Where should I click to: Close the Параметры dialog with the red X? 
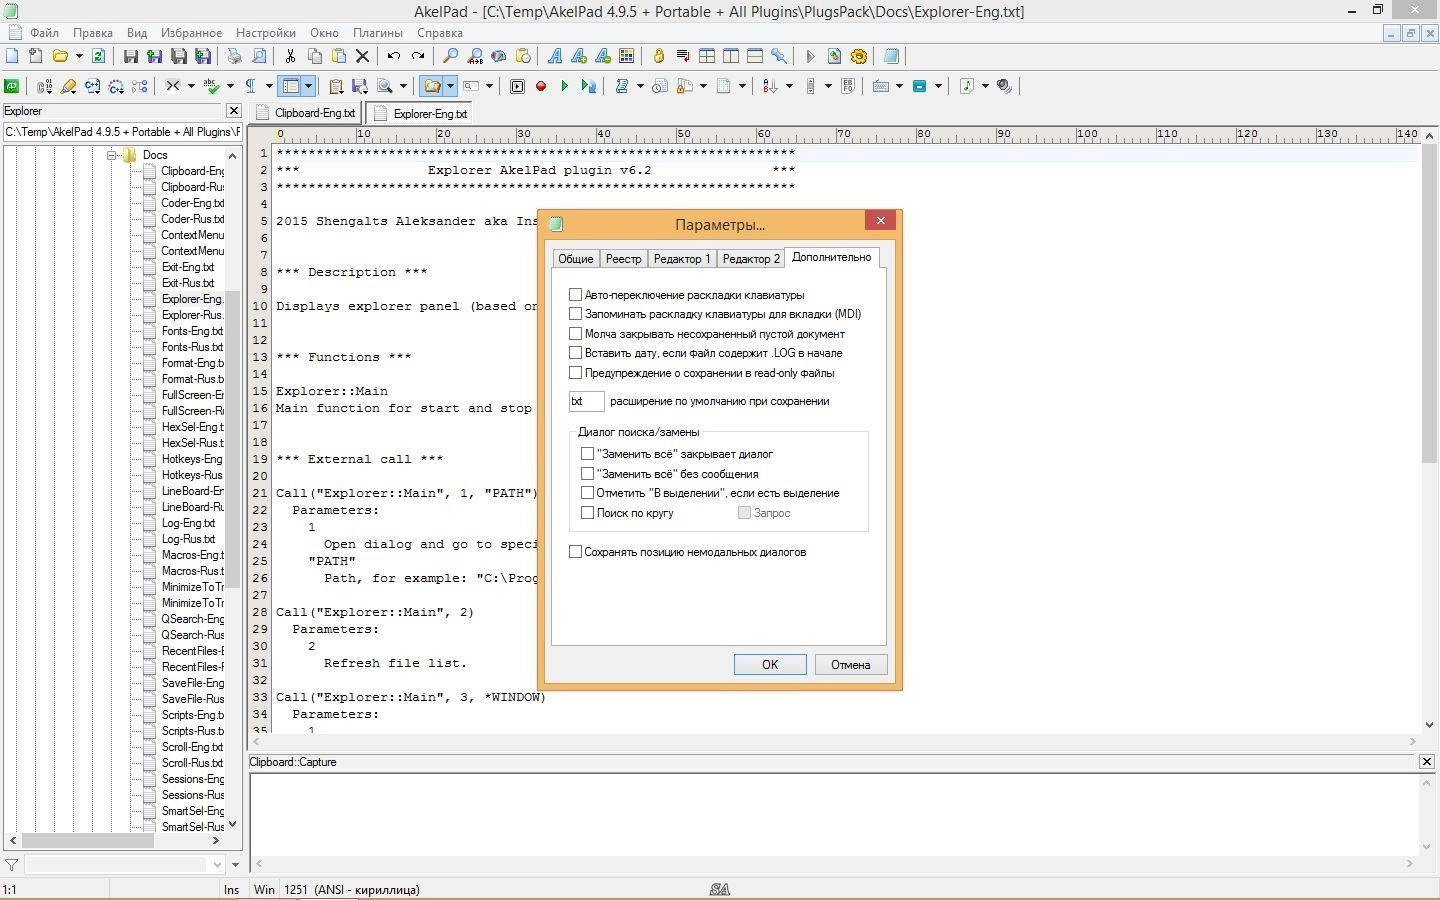880,221
